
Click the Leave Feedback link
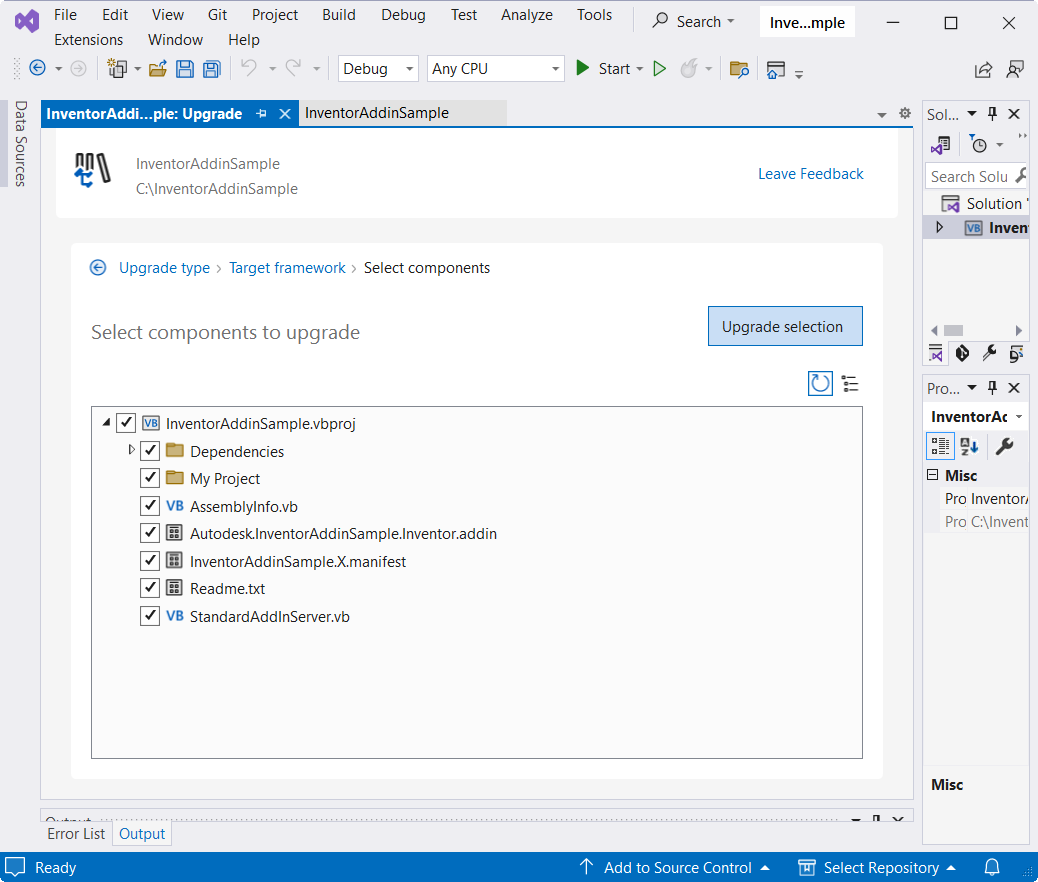[x=810, y=173]
